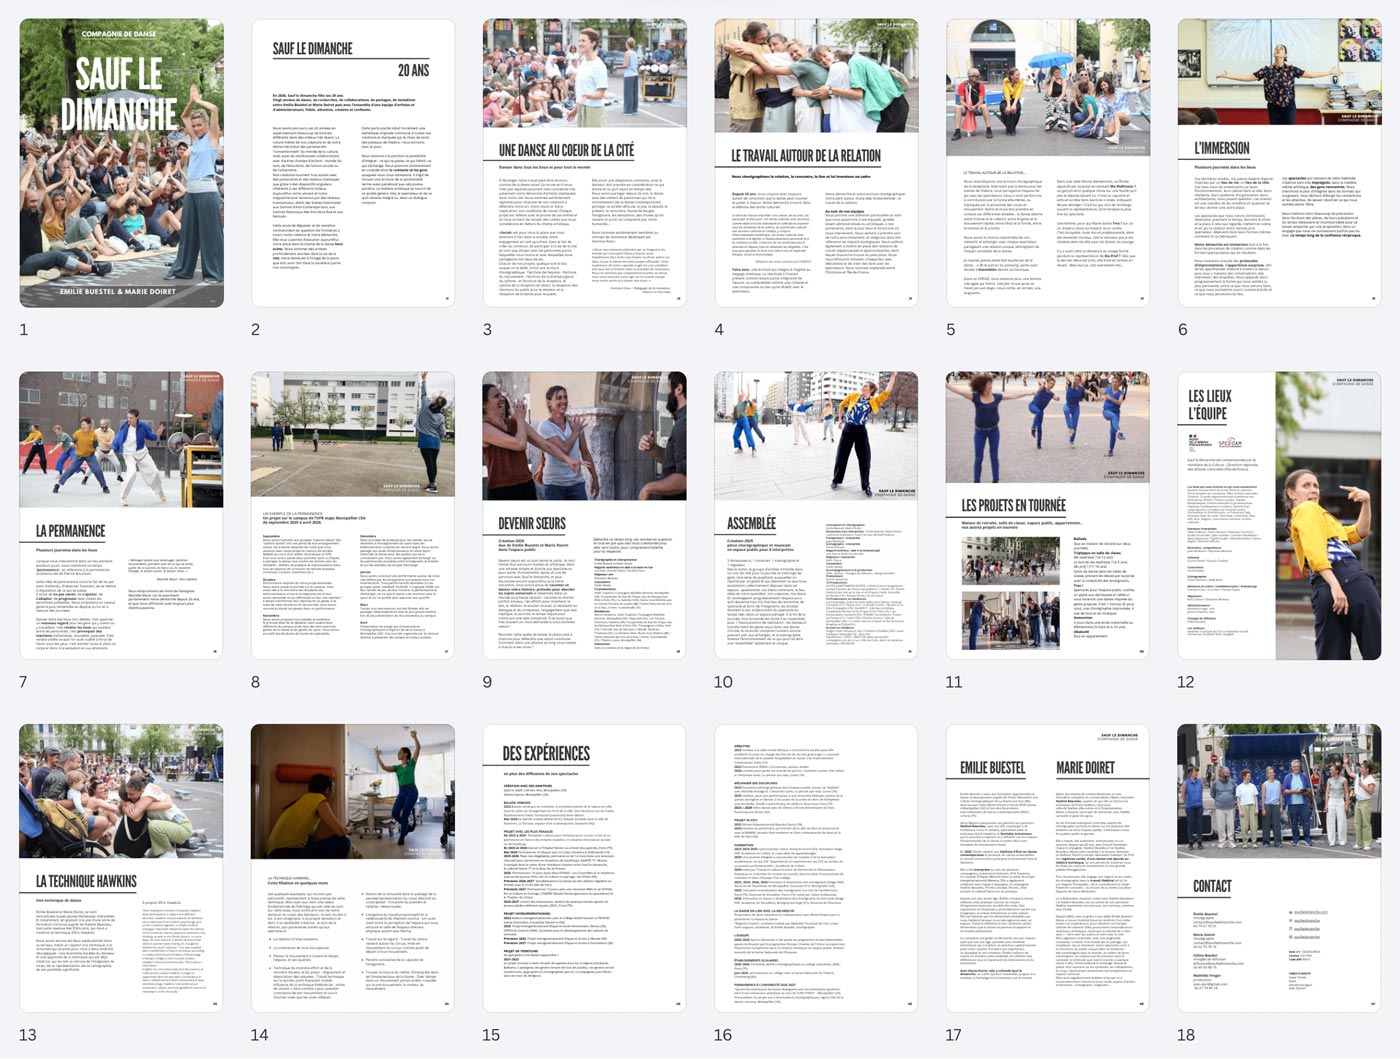The height and width of the screenshot is (1059, 1400).
Task: Click 'EMILIE BUESTEL & MARIE DOIRET' on the cover
Action: (x=118, y=291)
